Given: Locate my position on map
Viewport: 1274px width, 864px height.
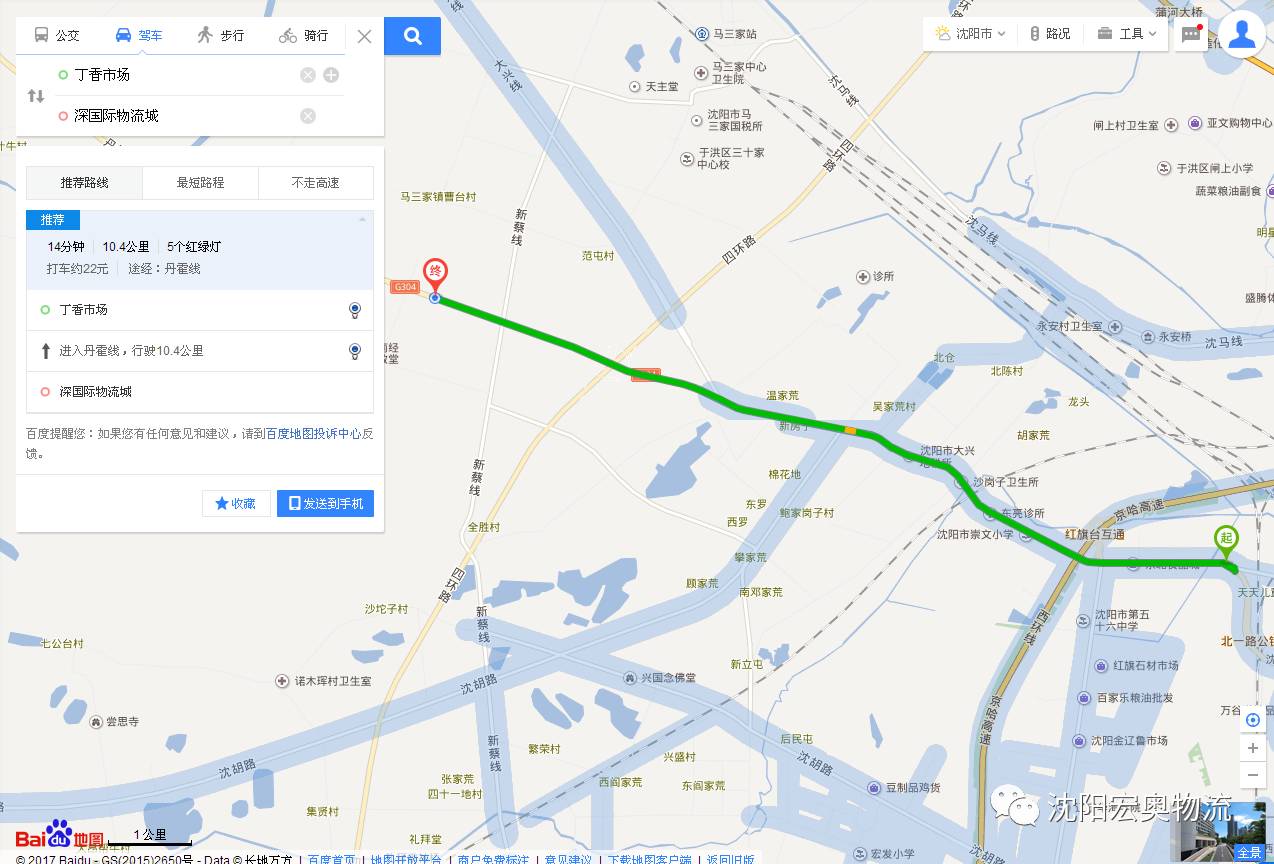Looking at the screenshot, I should pyautogui.click(x=1253, y=720).
